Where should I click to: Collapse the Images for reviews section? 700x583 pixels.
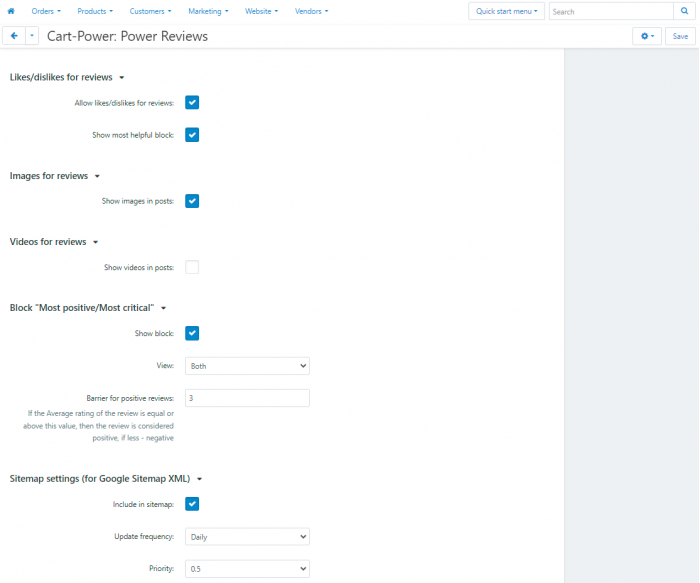click(x=54, y=176)
